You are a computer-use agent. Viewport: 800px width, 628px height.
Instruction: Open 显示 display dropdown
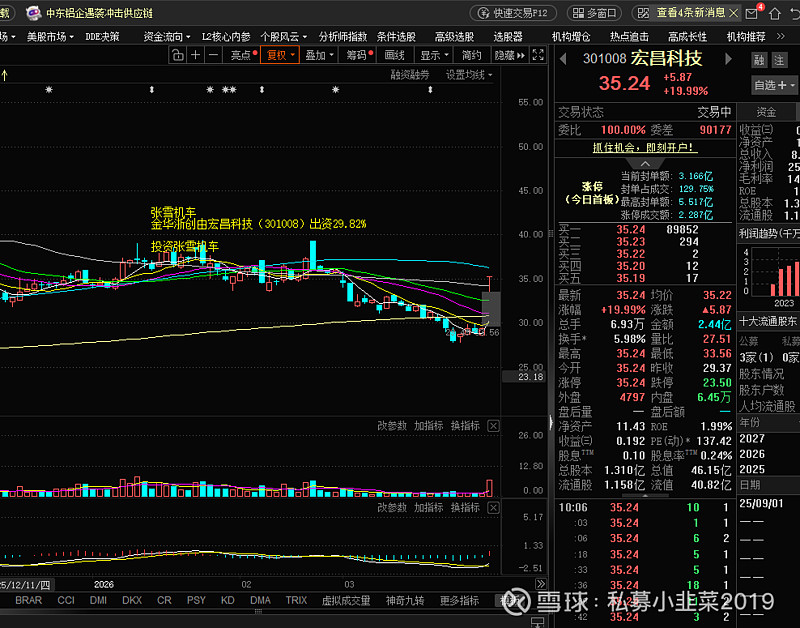434,55
